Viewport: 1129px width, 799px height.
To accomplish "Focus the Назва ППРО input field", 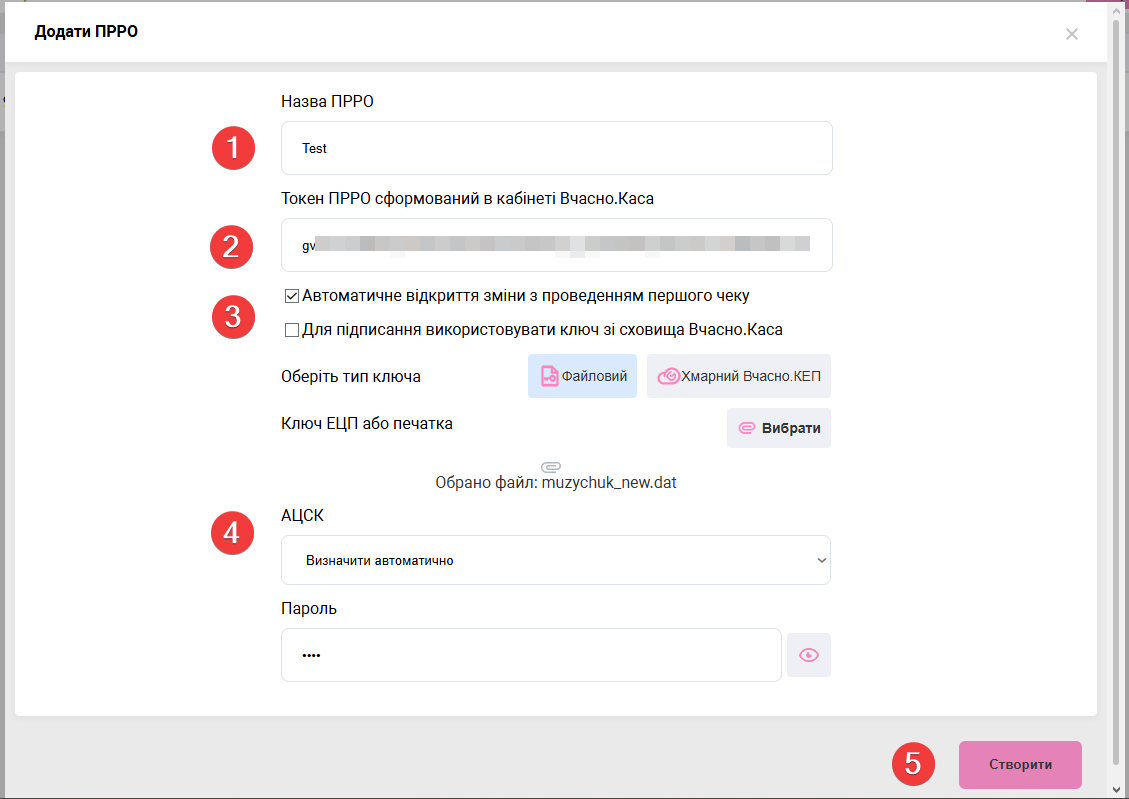I will pos(556,148).
